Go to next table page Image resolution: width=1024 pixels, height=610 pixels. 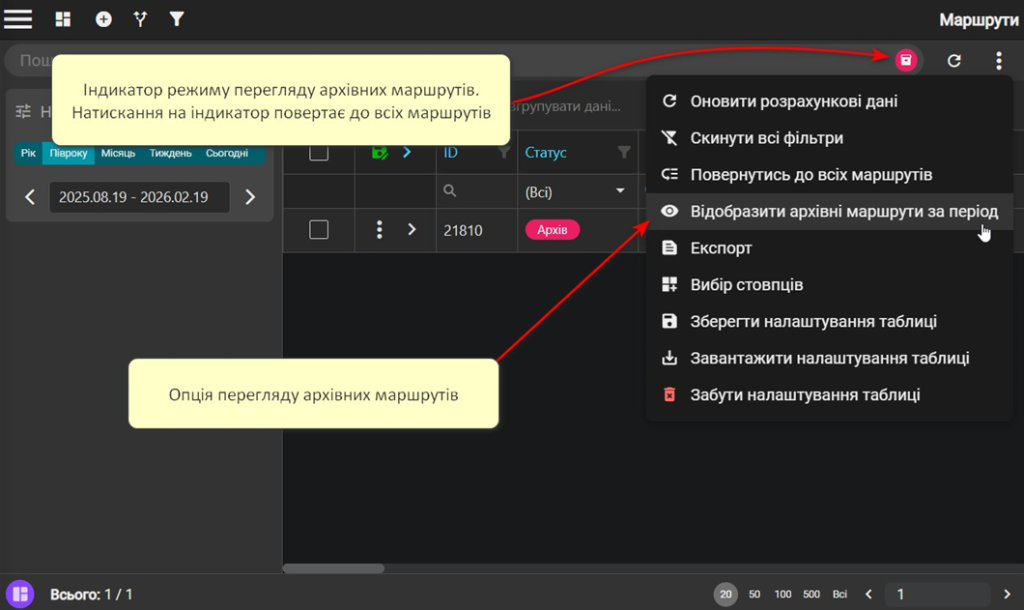[x=1007, y=594]
